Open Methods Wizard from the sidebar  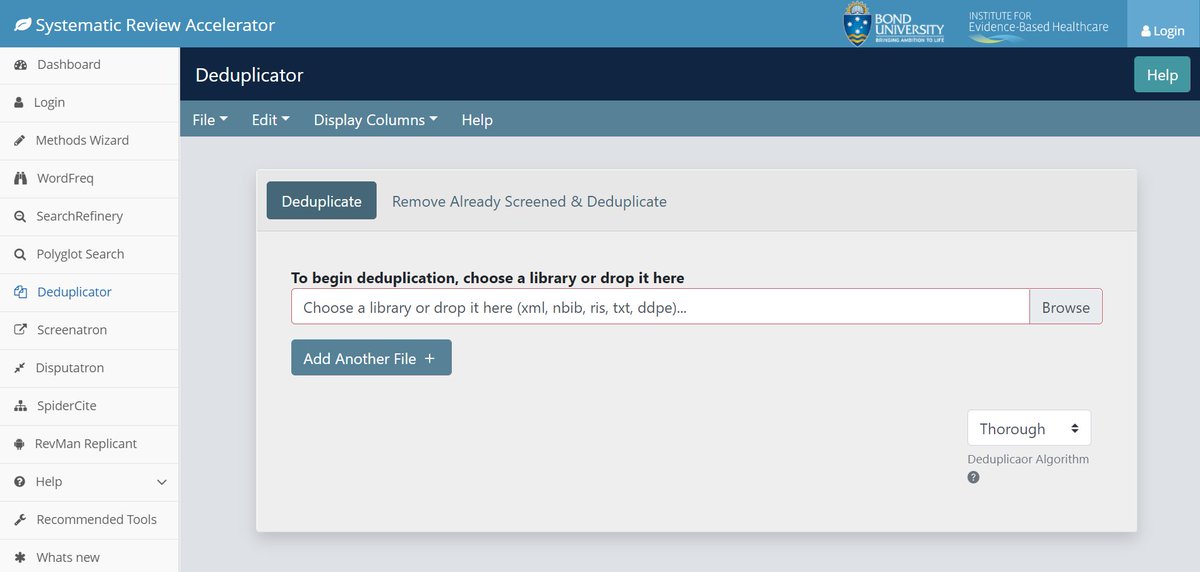click(90, 141)
